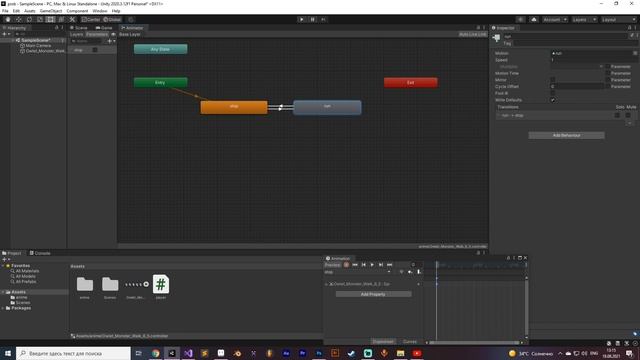Select the Move tool in toolbar

(x=19, y=20)
